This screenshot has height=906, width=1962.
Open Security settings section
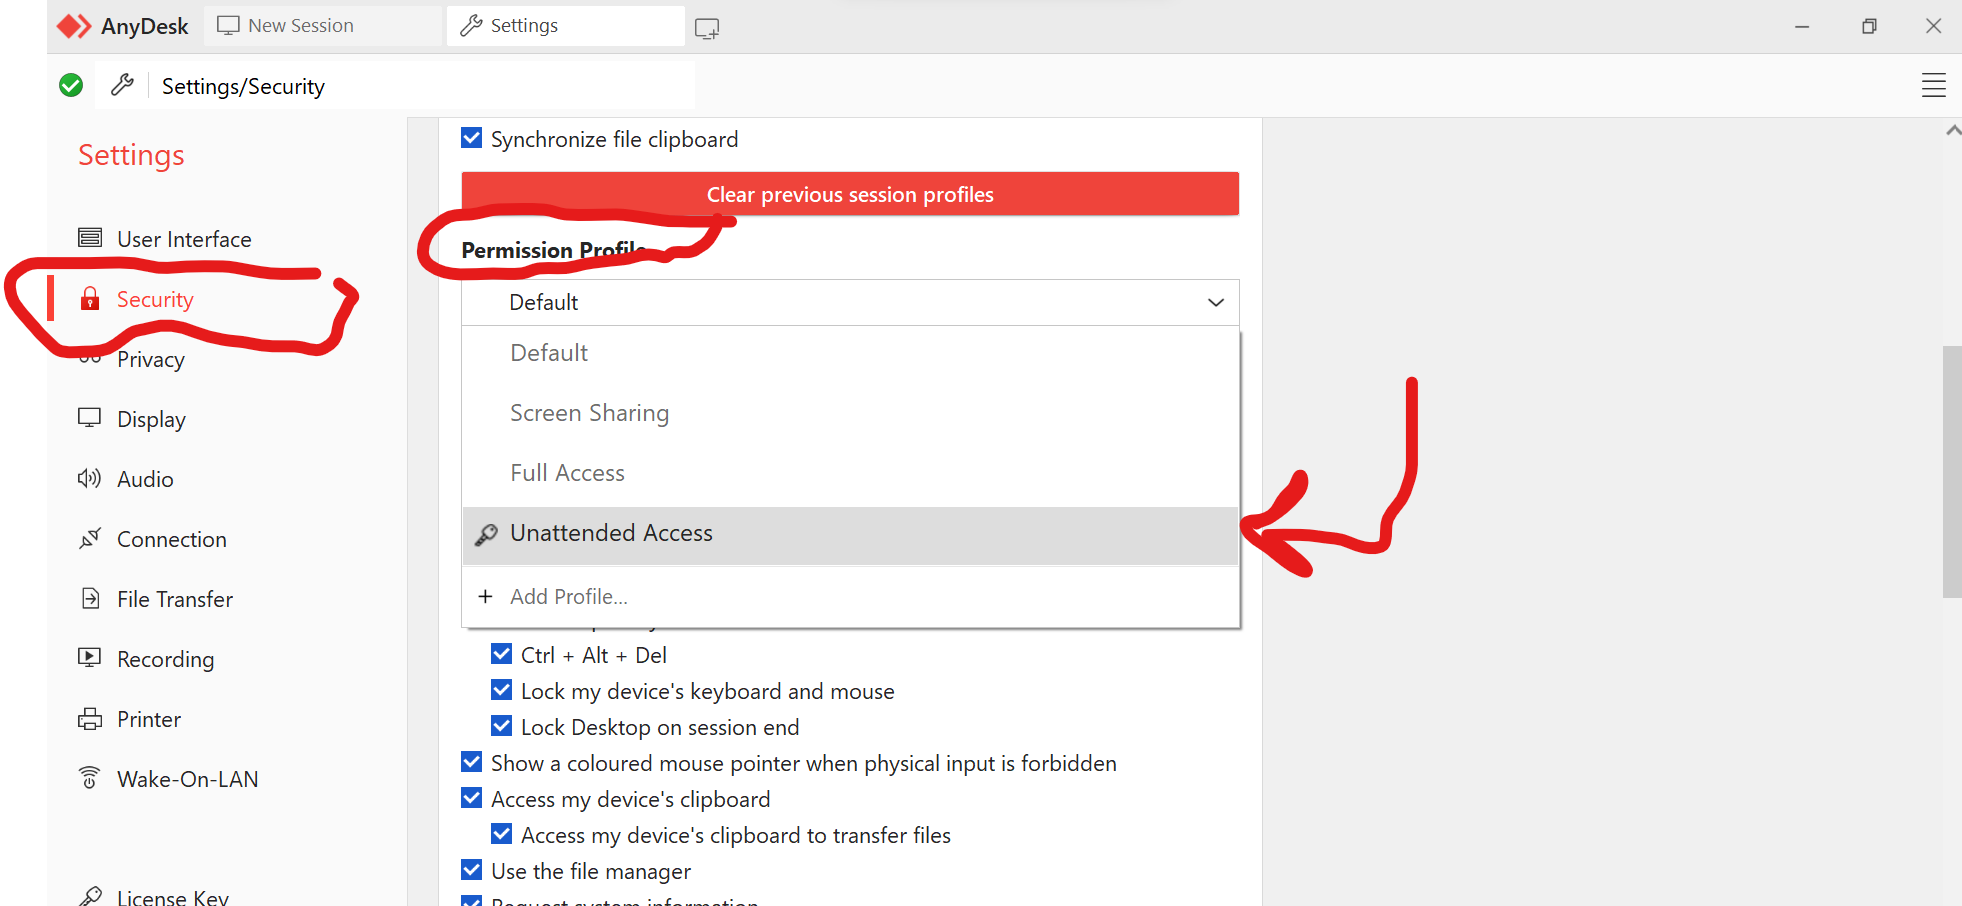[x=155, y=299]
